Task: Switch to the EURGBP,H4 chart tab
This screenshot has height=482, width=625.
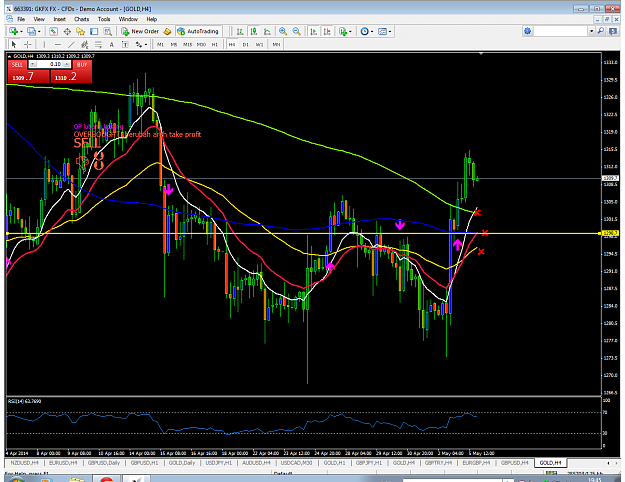Action: point(476,463)
